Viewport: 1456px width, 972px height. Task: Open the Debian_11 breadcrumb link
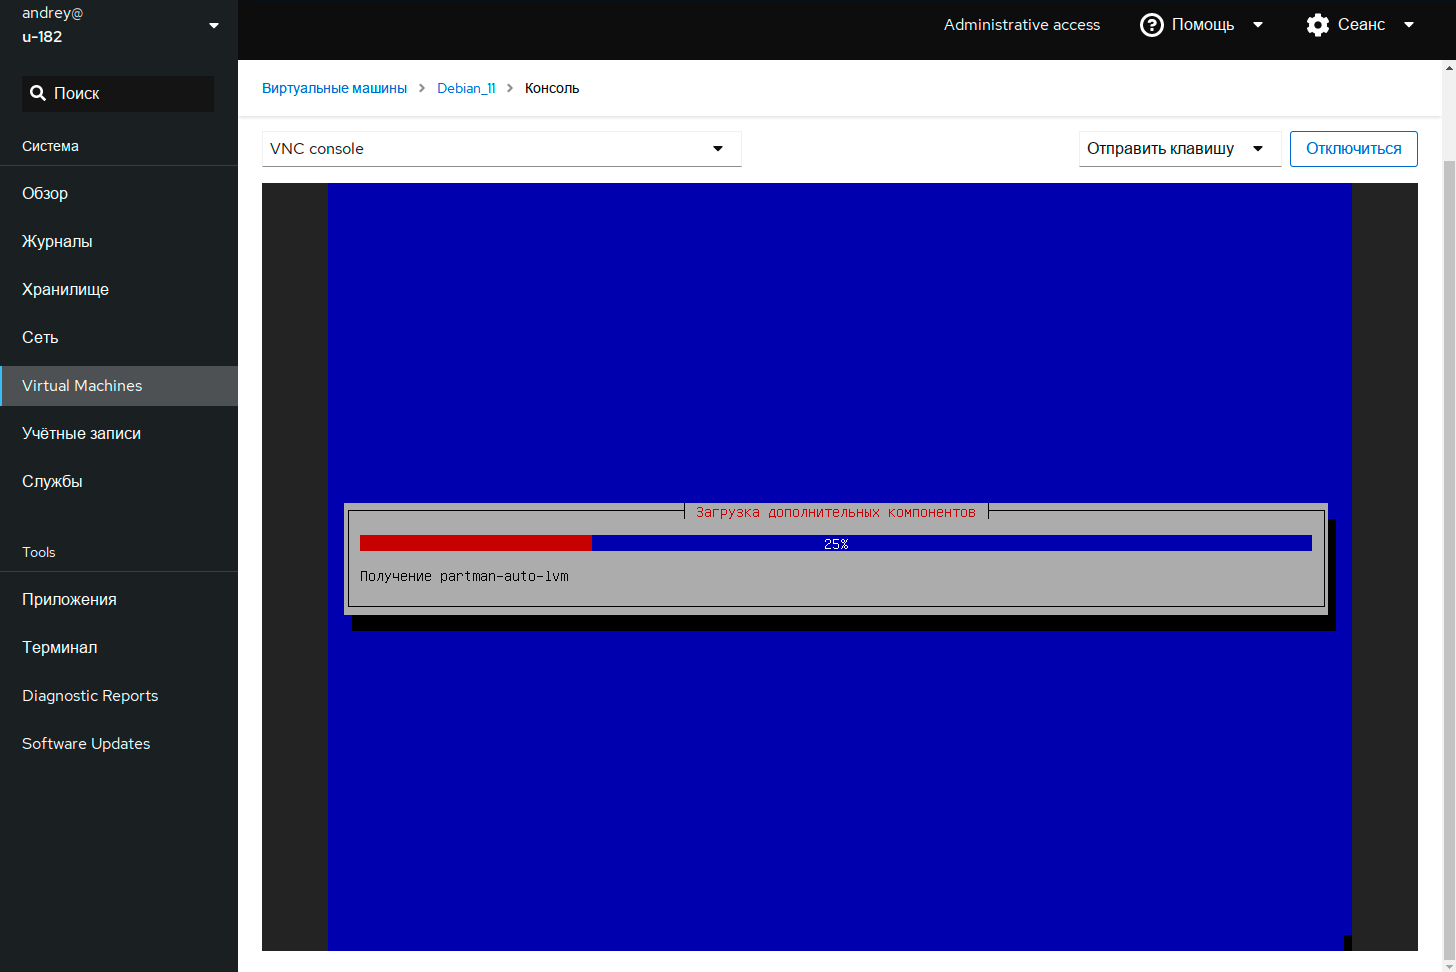point(466,88)
